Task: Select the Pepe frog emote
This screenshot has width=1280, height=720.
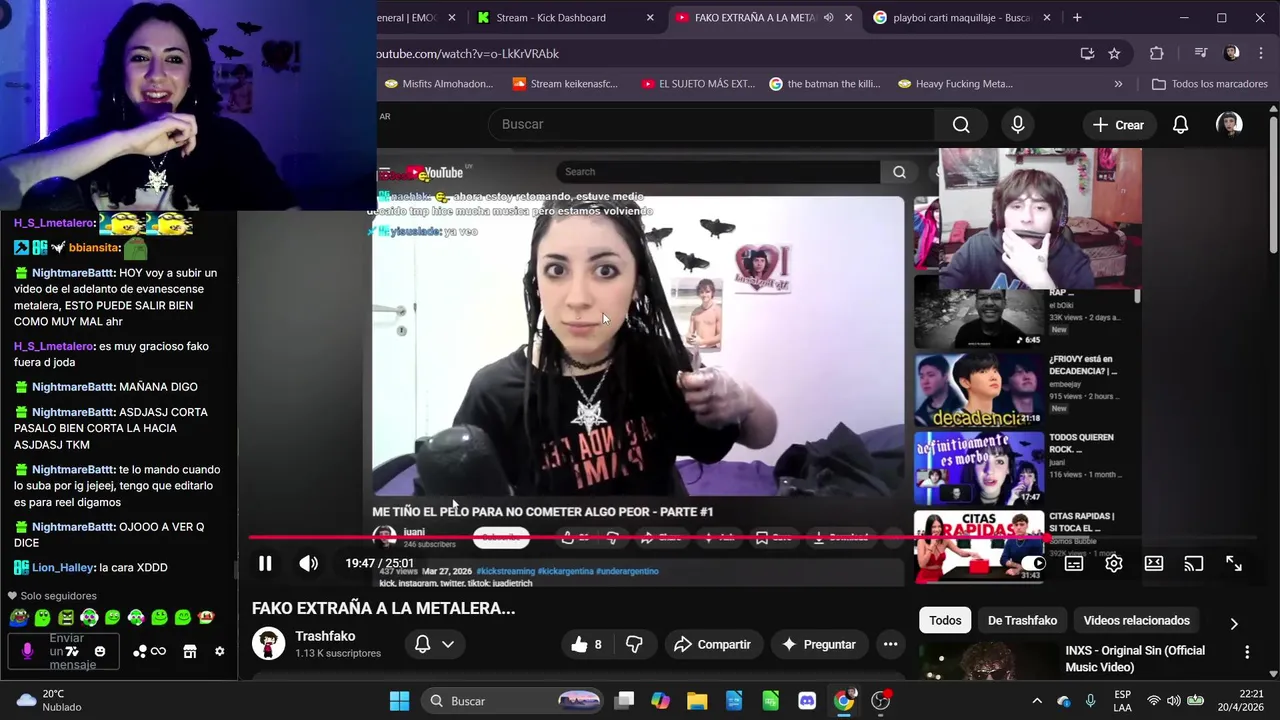Action: (x=19, y=618)
